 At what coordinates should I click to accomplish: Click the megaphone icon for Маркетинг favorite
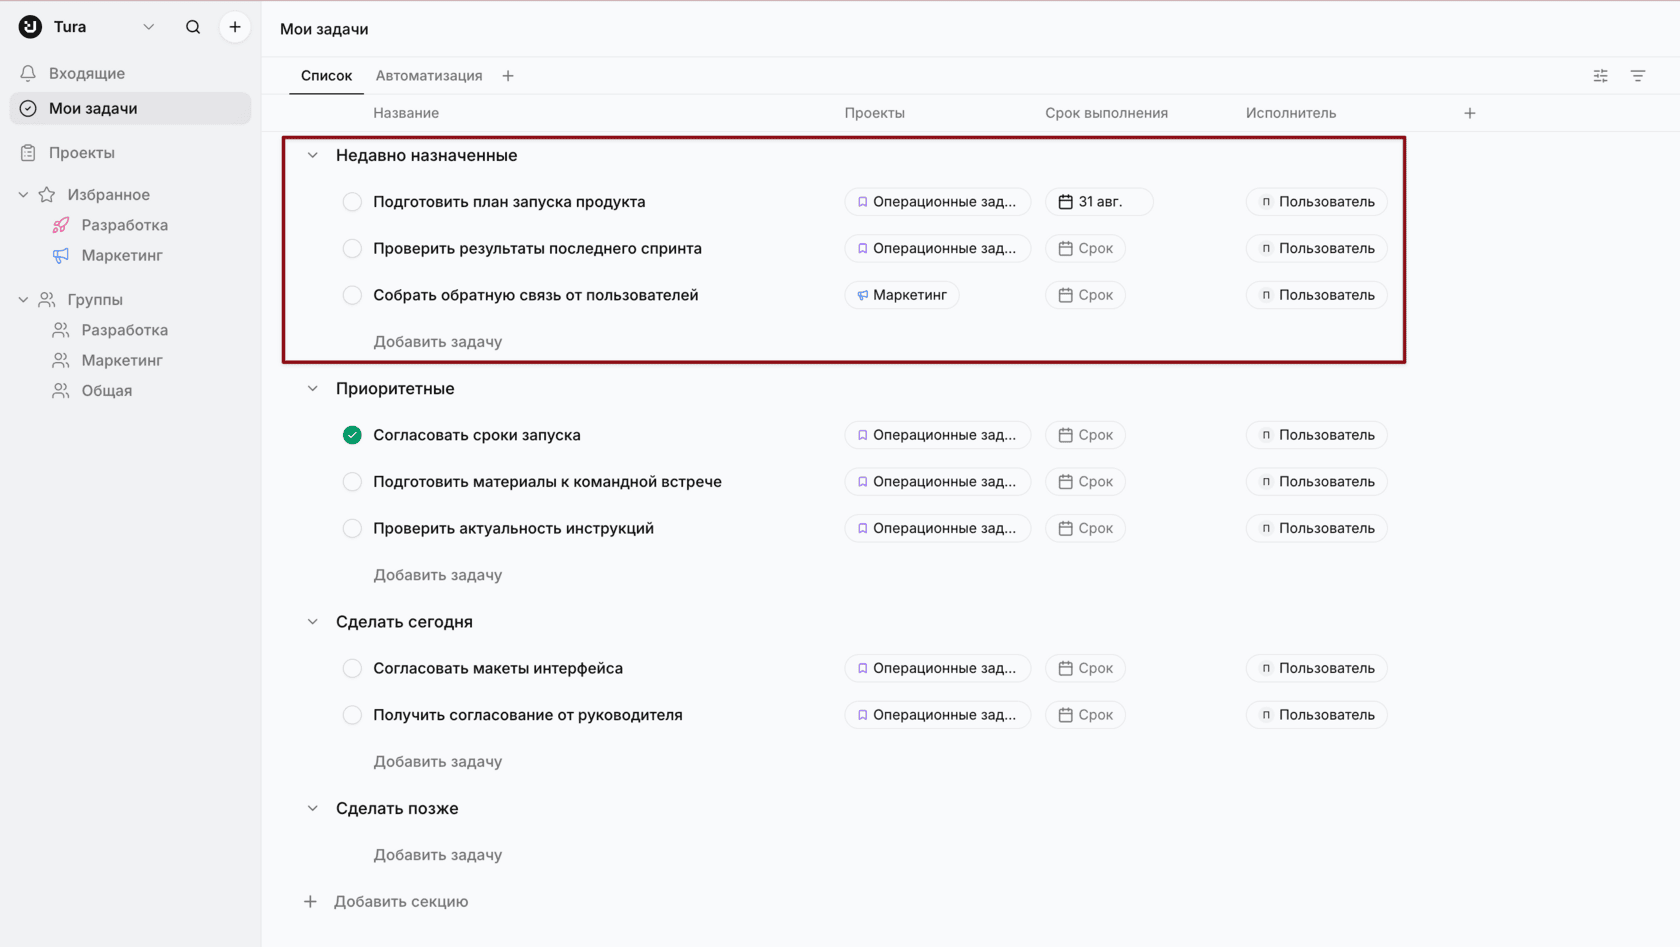click(x=61, y=256)
